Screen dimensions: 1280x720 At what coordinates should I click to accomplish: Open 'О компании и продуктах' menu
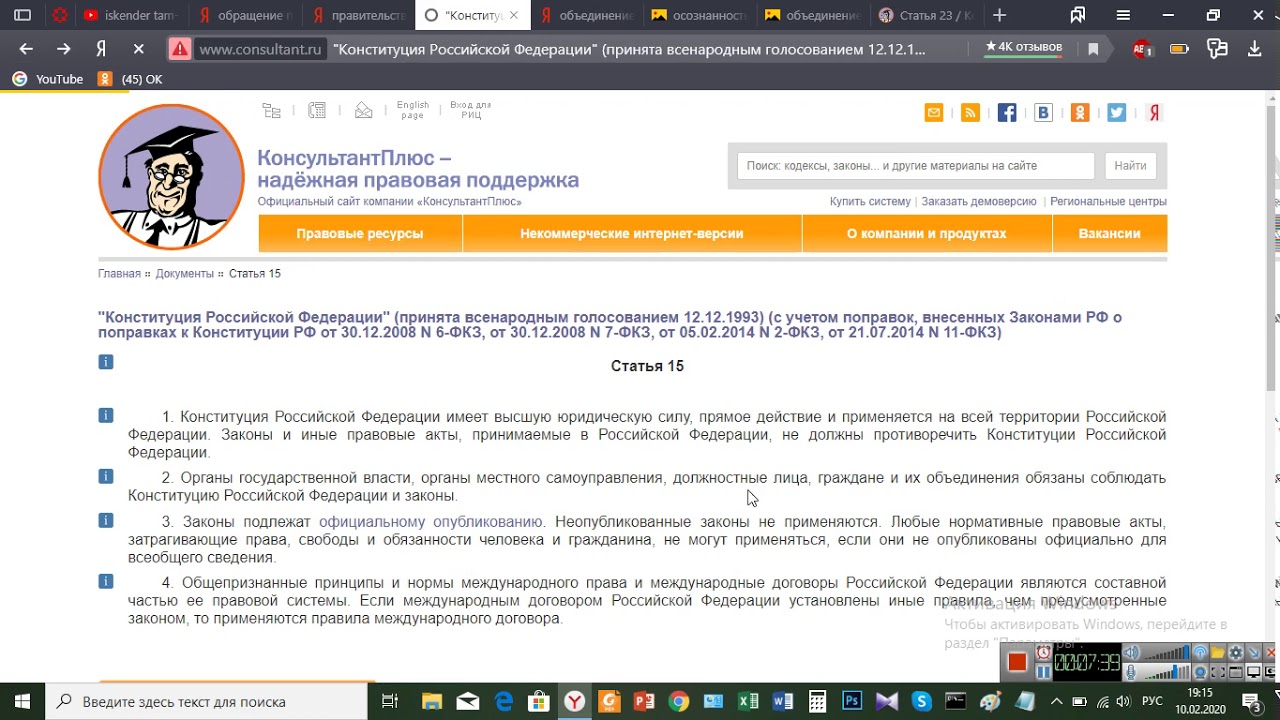pos(927,233)
